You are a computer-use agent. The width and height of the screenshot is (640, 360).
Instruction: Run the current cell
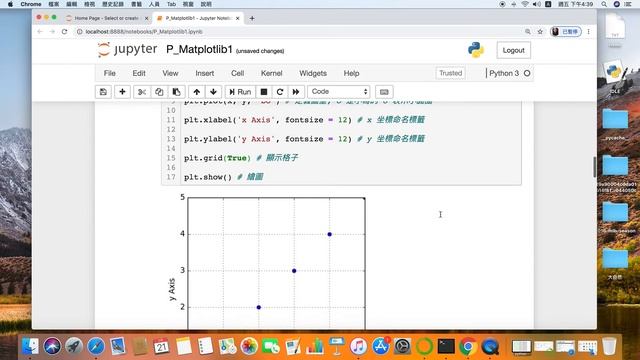click(240, 92)
